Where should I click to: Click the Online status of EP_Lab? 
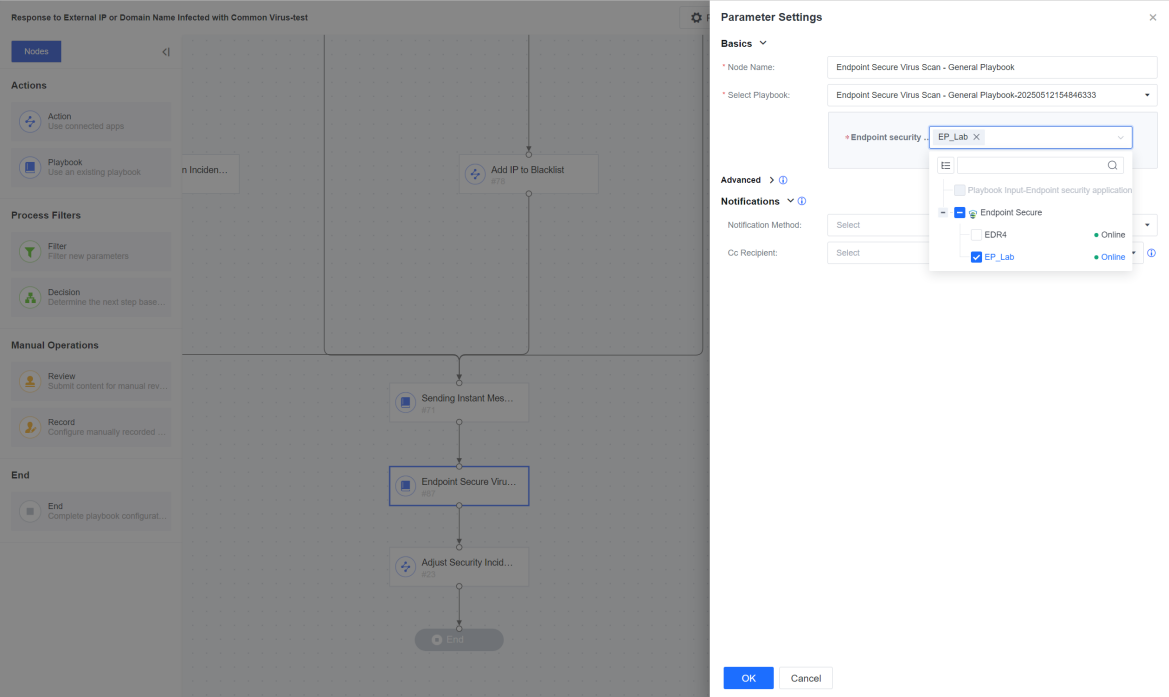[1109, 257]
